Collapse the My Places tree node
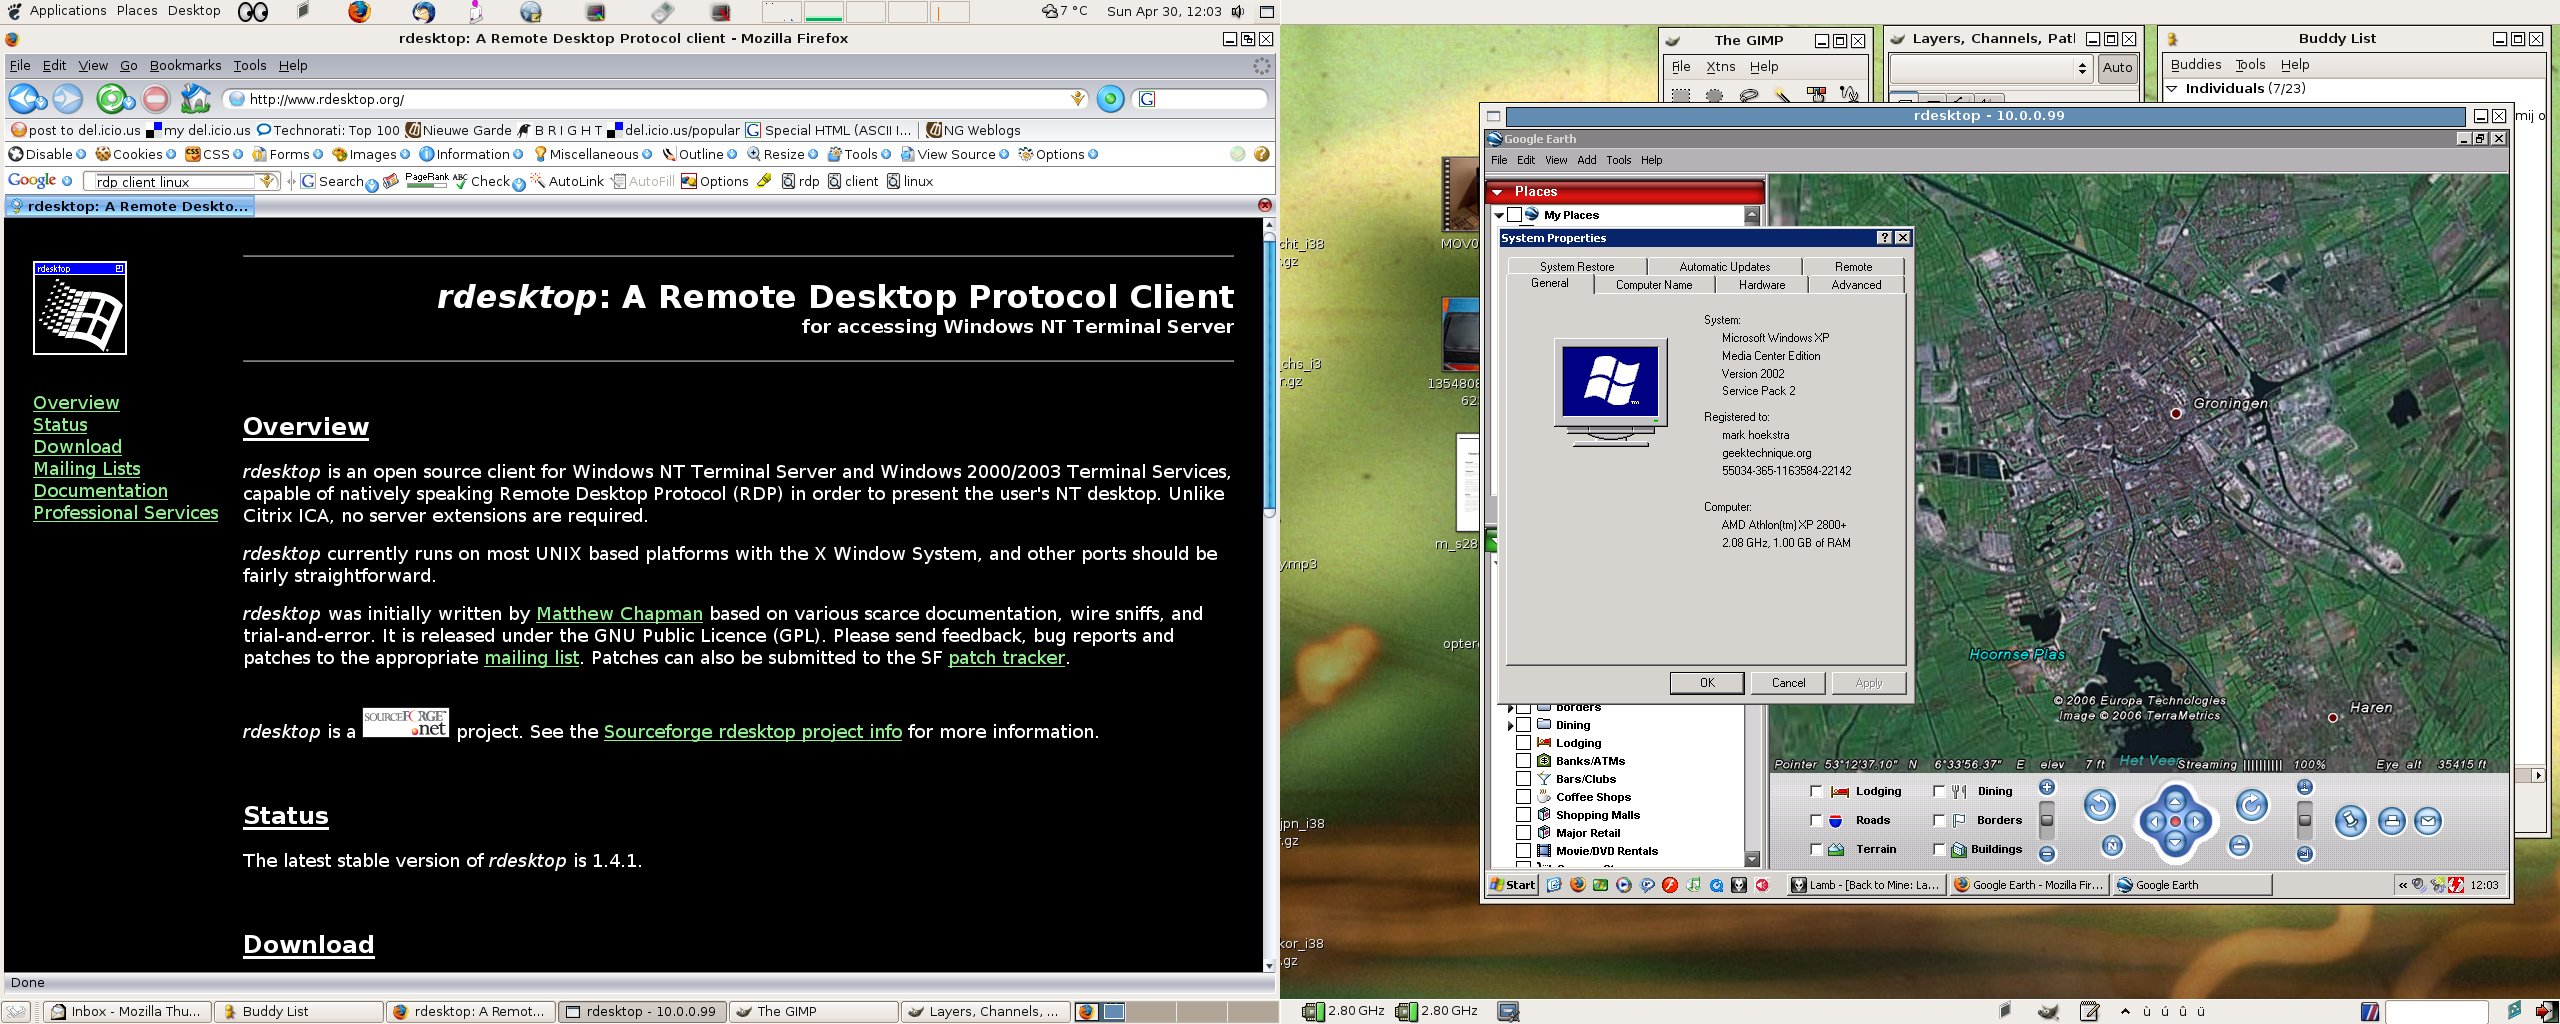 tap(1499, 215)
